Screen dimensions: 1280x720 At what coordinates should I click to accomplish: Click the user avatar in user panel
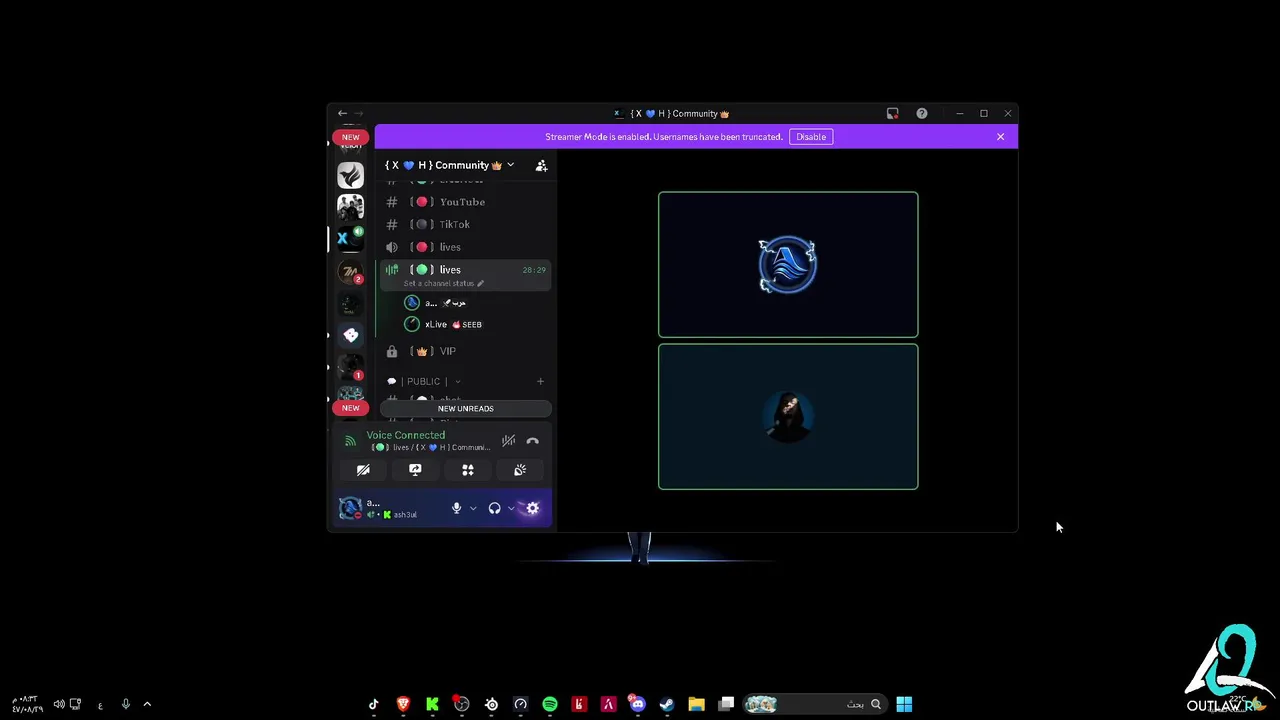click(350, 508)
